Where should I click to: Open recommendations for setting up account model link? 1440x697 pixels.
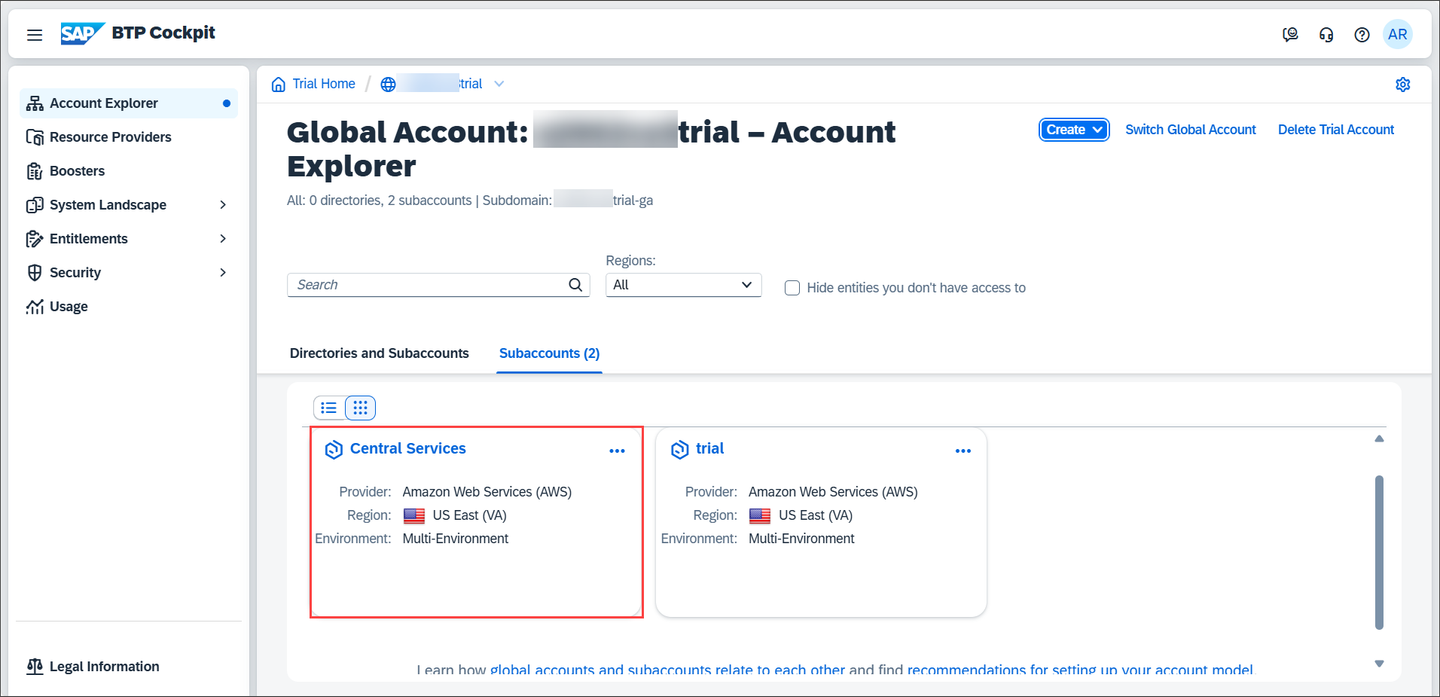[x=1080, y=671]
